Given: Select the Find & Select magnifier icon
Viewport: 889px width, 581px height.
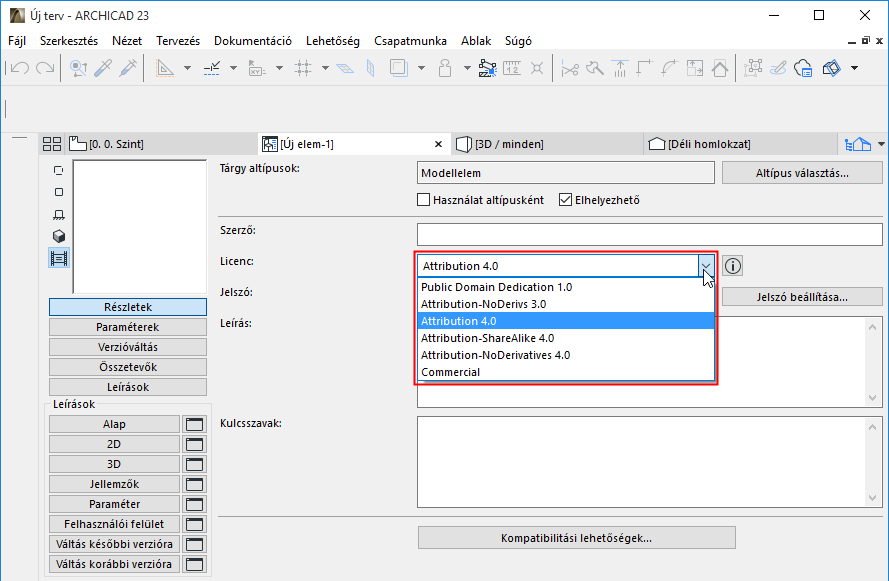Looking at the screenshot, I should (x=78, y=68).
